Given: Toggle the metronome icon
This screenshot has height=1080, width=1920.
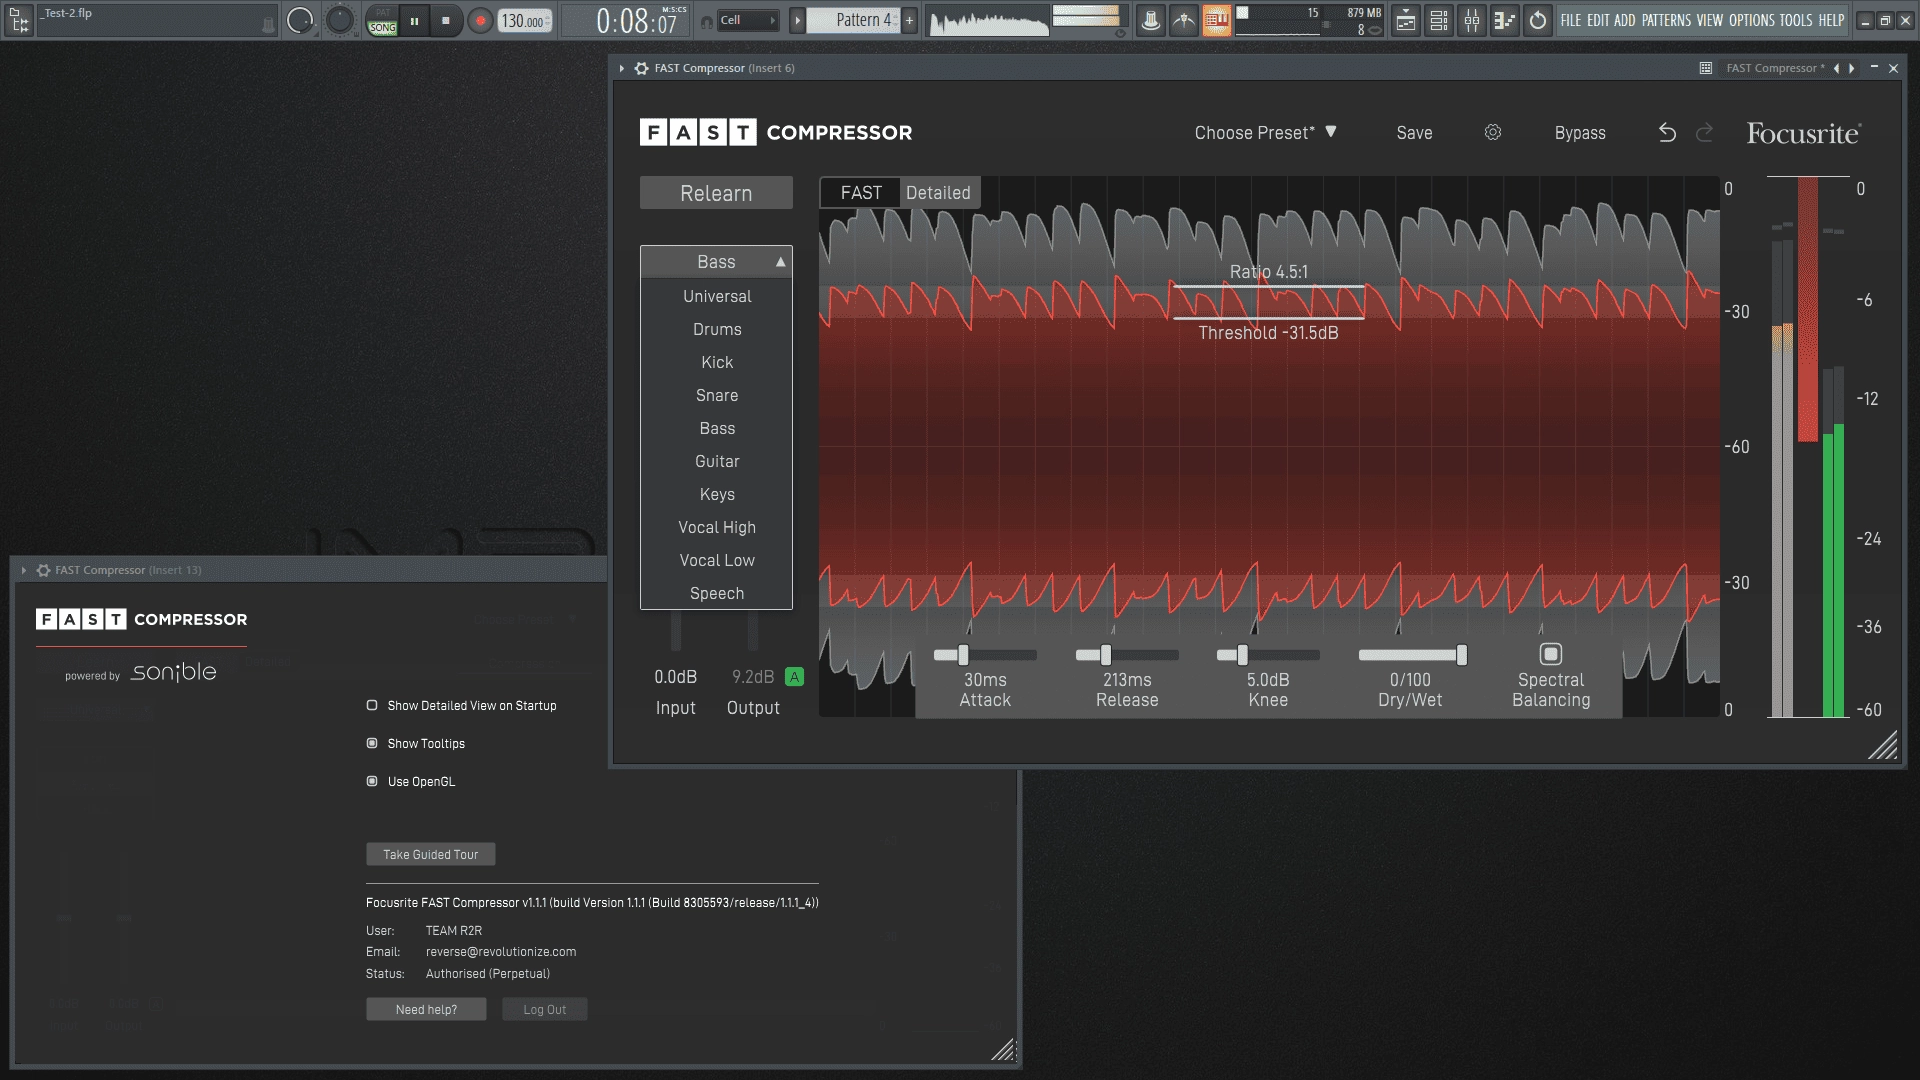Looking at the screenshot, I should (x=1150, y=20).
